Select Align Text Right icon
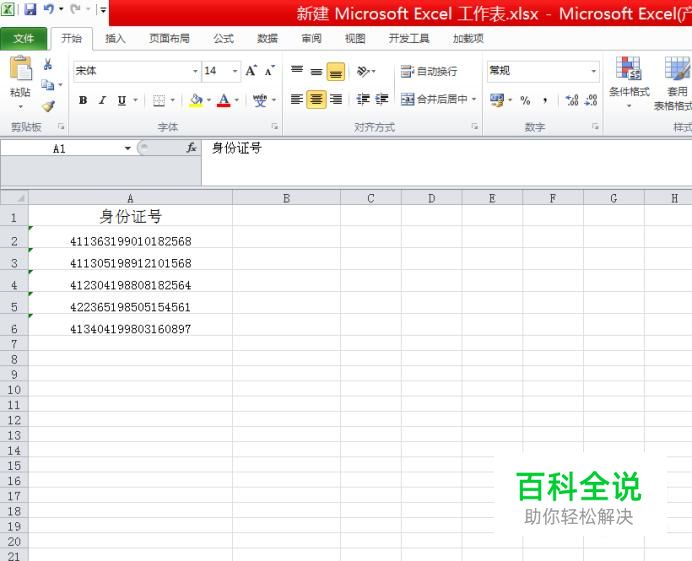The height and width of the screenshot is (561, 692). 336,99
